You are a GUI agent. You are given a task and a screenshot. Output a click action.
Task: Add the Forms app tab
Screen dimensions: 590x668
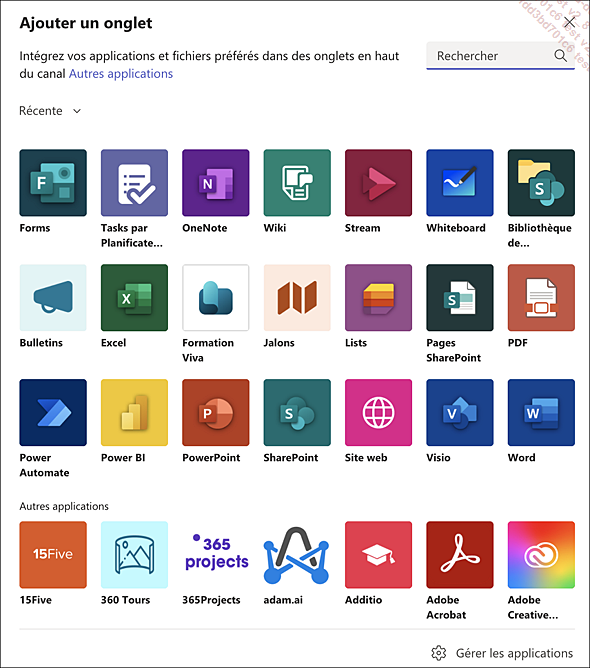[53, 183]
